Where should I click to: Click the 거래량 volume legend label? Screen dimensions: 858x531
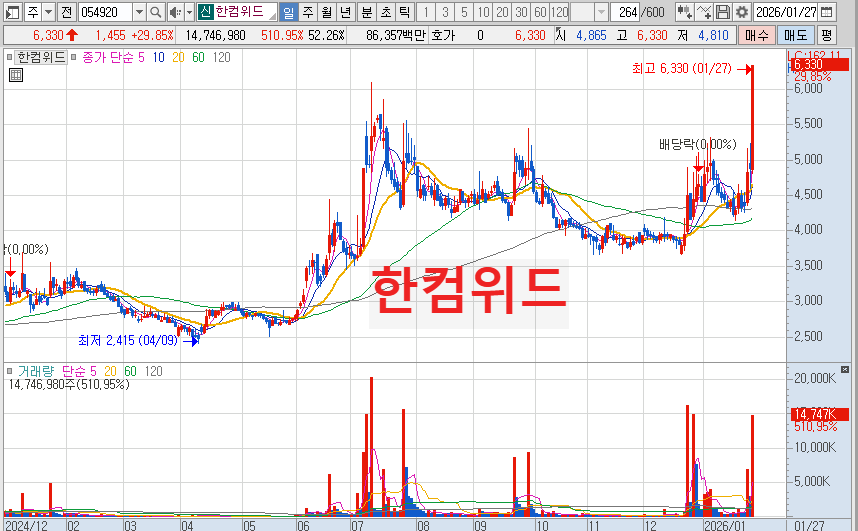[36, 371]
